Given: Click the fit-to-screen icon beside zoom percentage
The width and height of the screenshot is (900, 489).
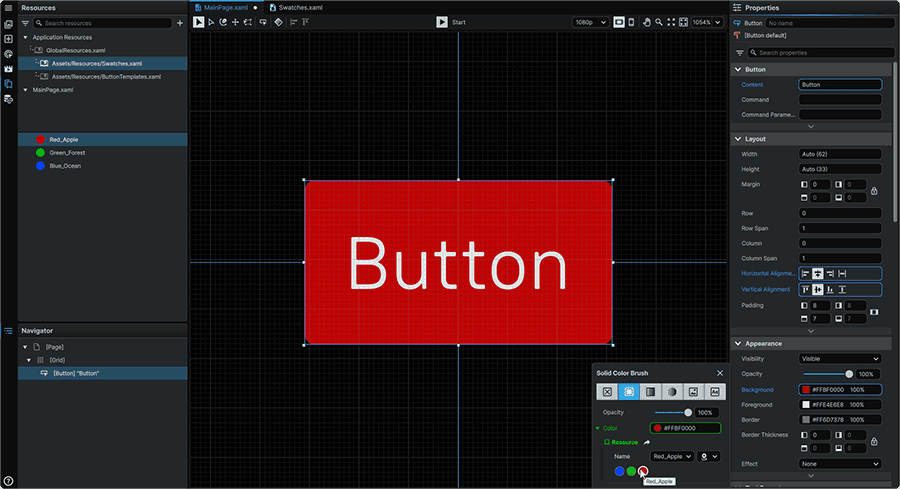Looking at the screenshot, I should (683, 22).
